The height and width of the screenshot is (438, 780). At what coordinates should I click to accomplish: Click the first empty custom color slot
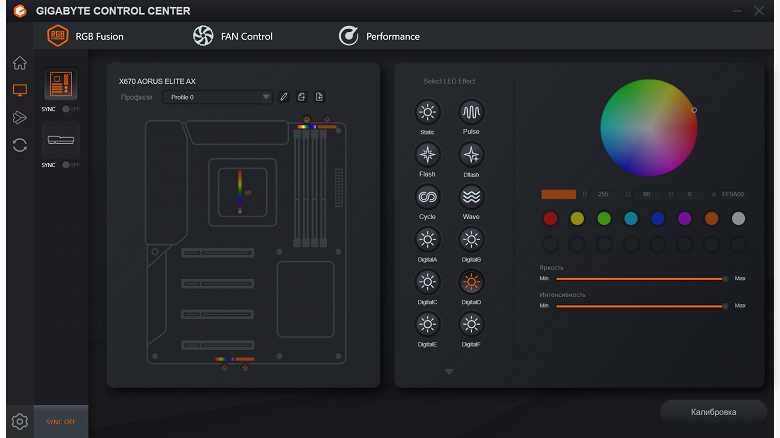550,244
